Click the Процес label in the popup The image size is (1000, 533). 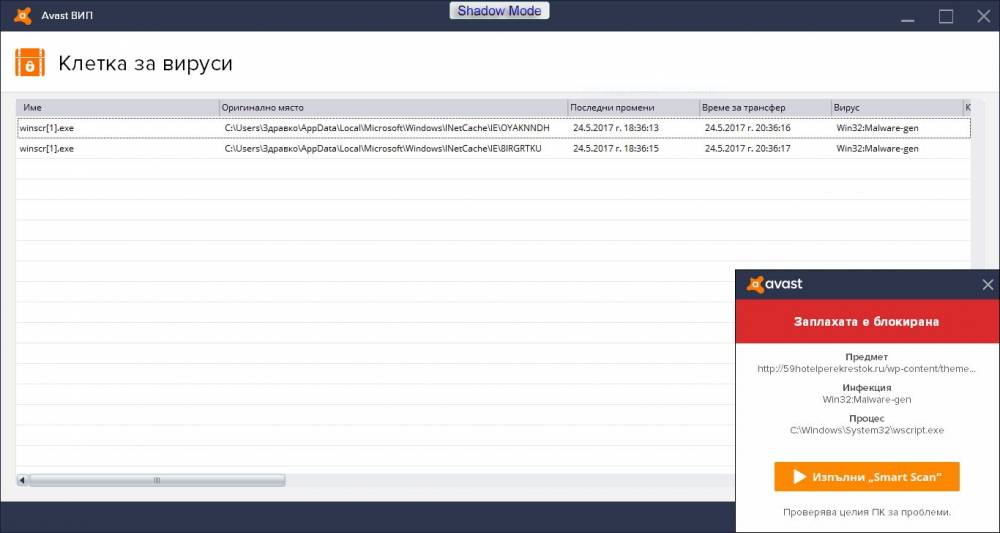[x=867, y=419]
